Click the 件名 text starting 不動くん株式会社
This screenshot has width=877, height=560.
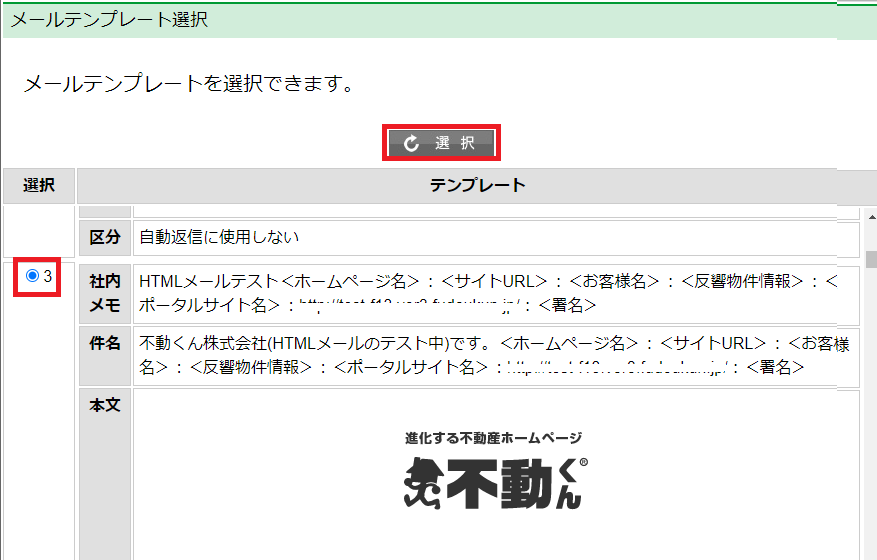[x=494, y=356]
